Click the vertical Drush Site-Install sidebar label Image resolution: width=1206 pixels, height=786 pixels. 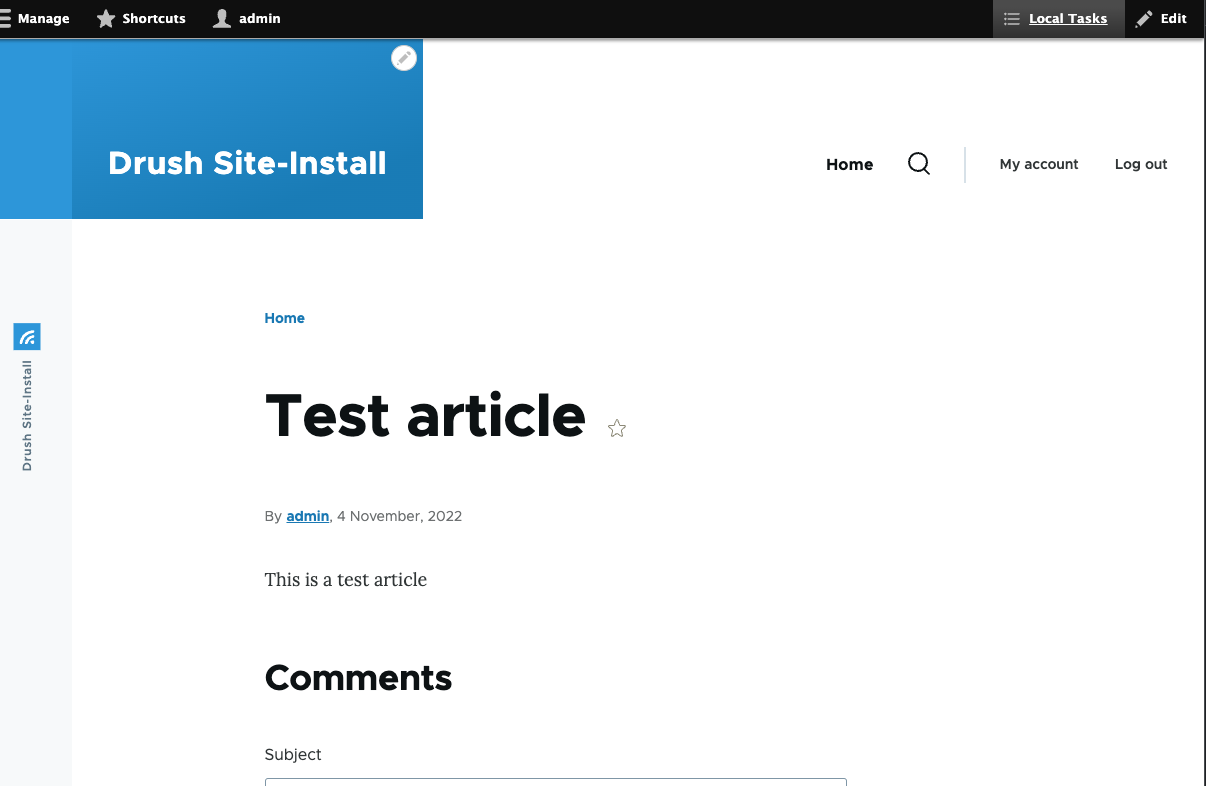pyautogui.click(x=26, y=416)
